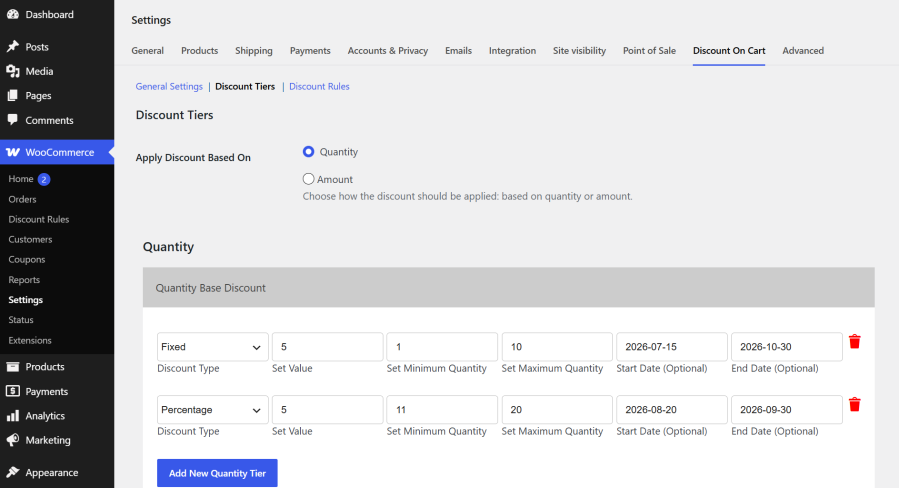The height and width of the screenshot is (488, 899).
Task: Click start date field 2026-07-15
Action: pos(671,347)
